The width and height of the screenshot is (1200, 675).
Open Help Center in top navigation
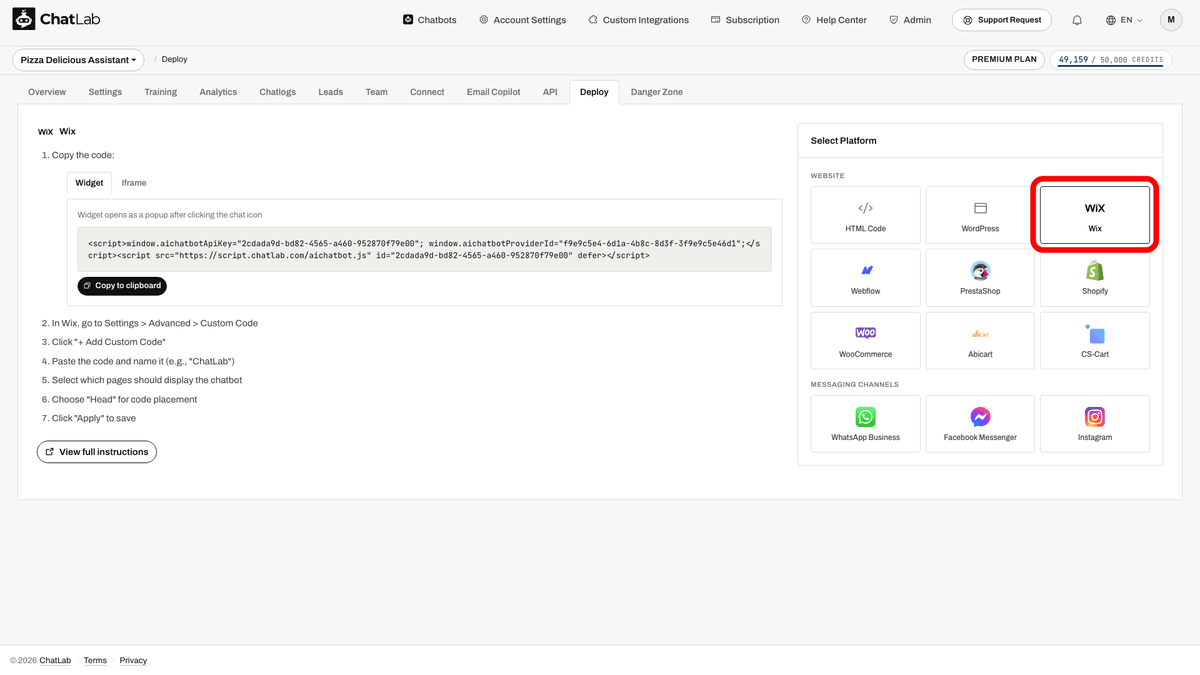tap(834, 20)
